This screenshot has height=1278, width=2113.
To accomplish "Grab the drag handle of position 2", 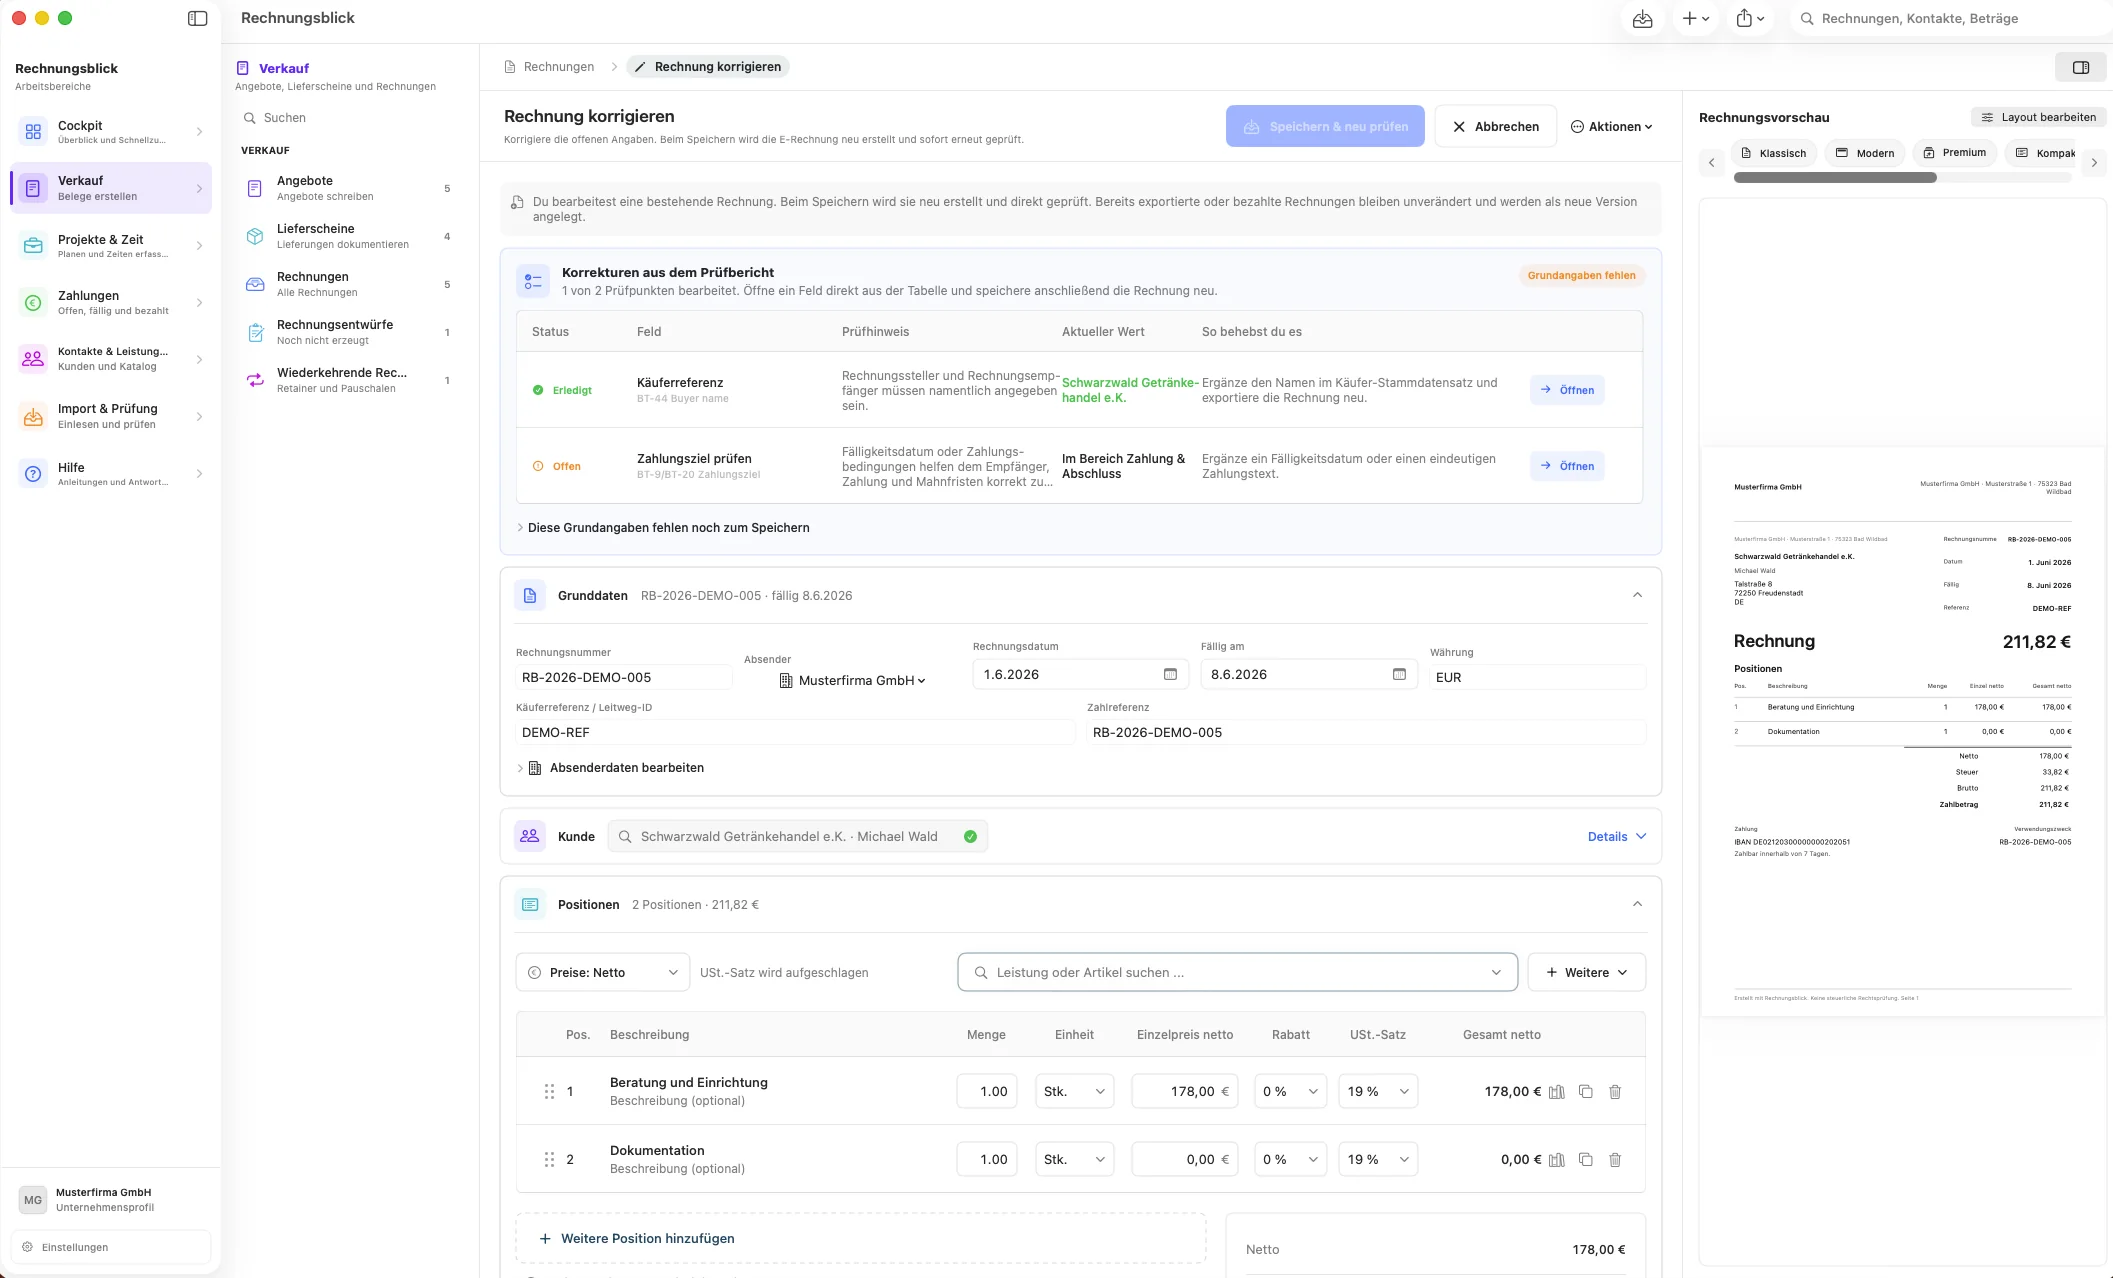I will click(549, 1160).
